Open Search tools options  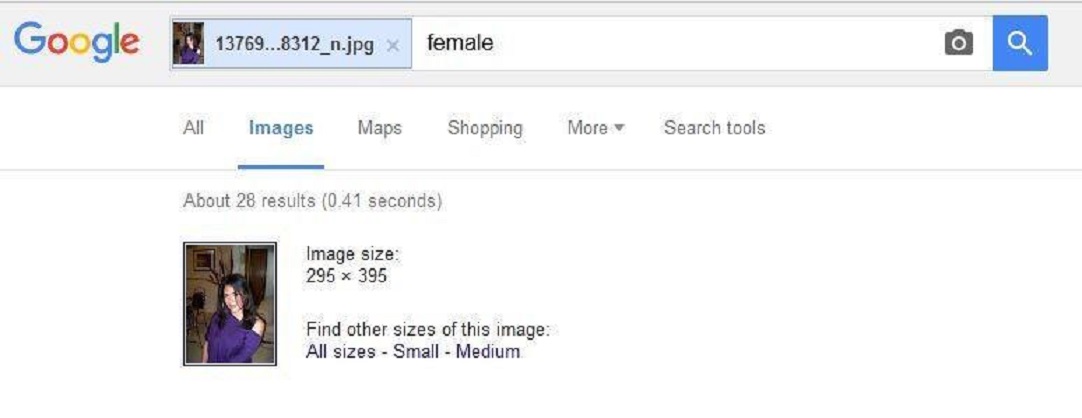click(x=714, y=128)
